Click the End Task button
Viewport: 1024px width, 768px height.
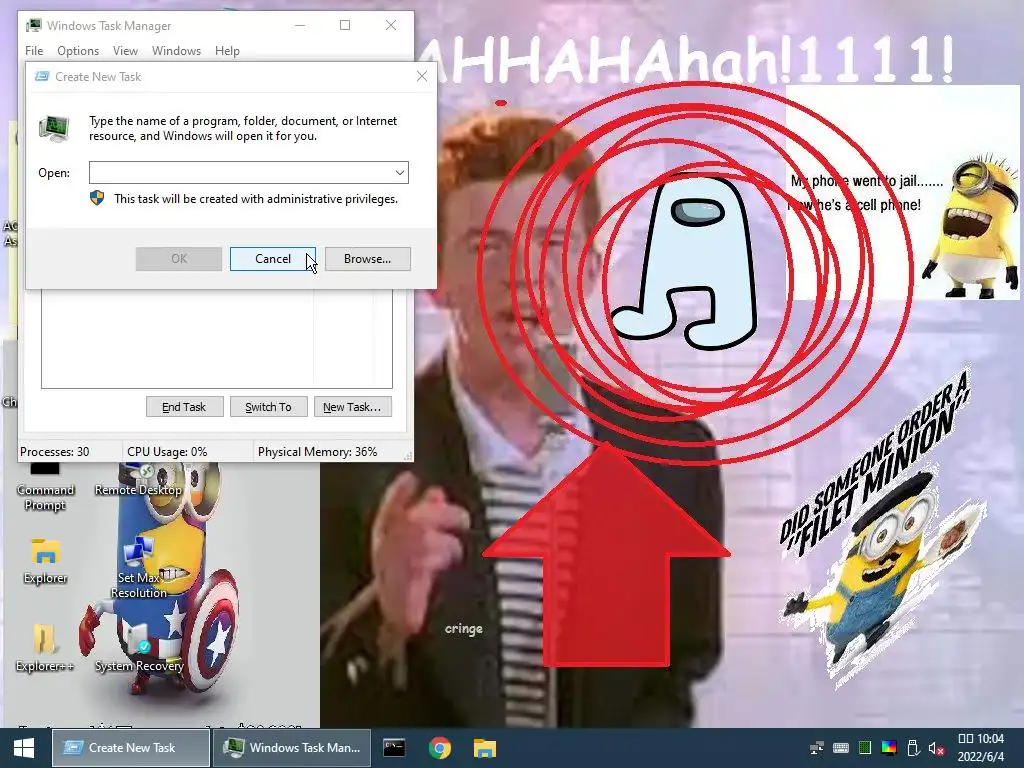pos(184,407)
